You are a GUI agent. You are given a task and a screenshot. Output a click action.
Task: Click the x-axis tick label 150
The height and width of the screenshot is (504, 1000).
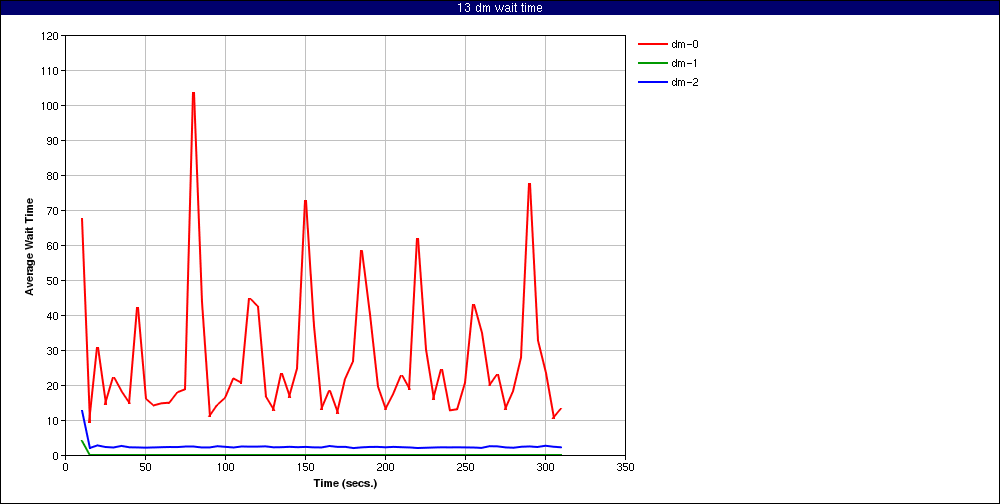tap(305, 467)
